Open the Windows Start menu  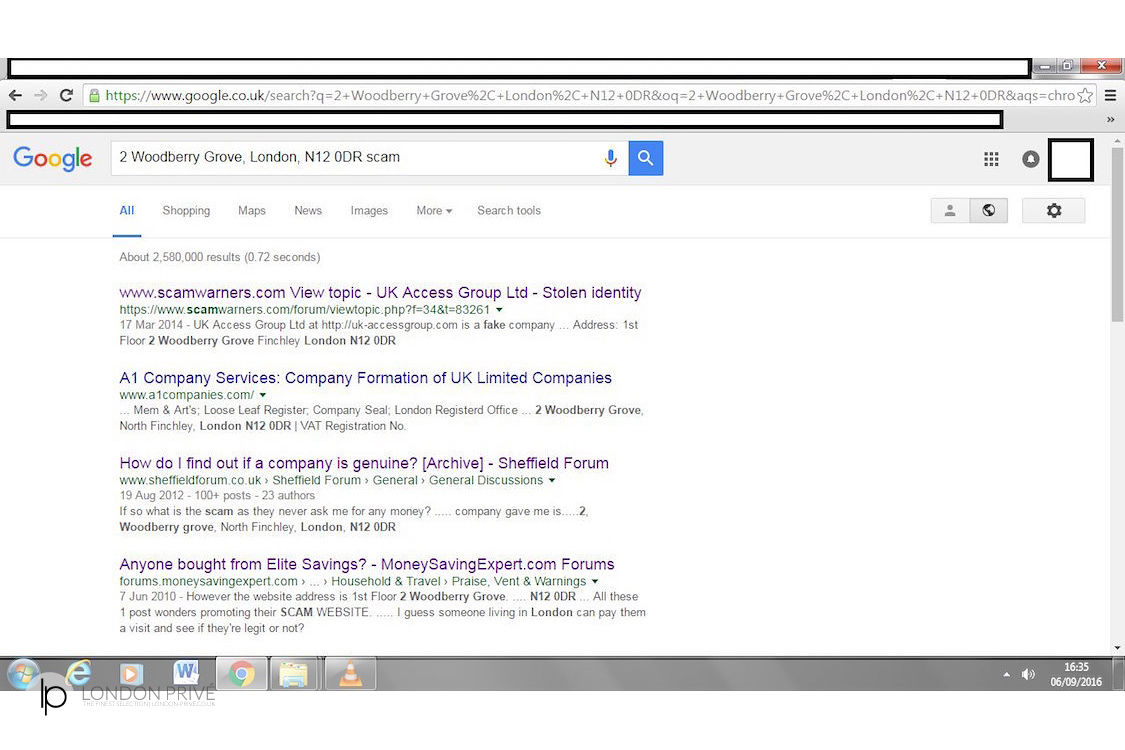click(23, 674)
